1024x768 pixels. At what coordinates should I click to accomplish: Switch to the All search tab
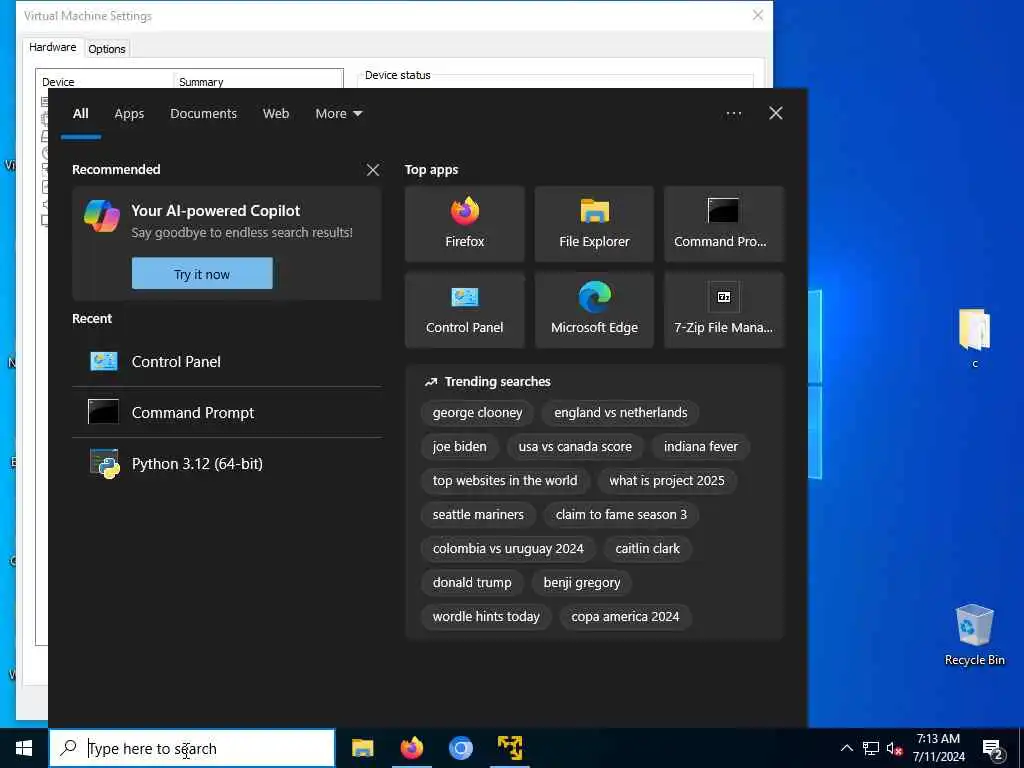pyautogui.click(x=80, y=114)
